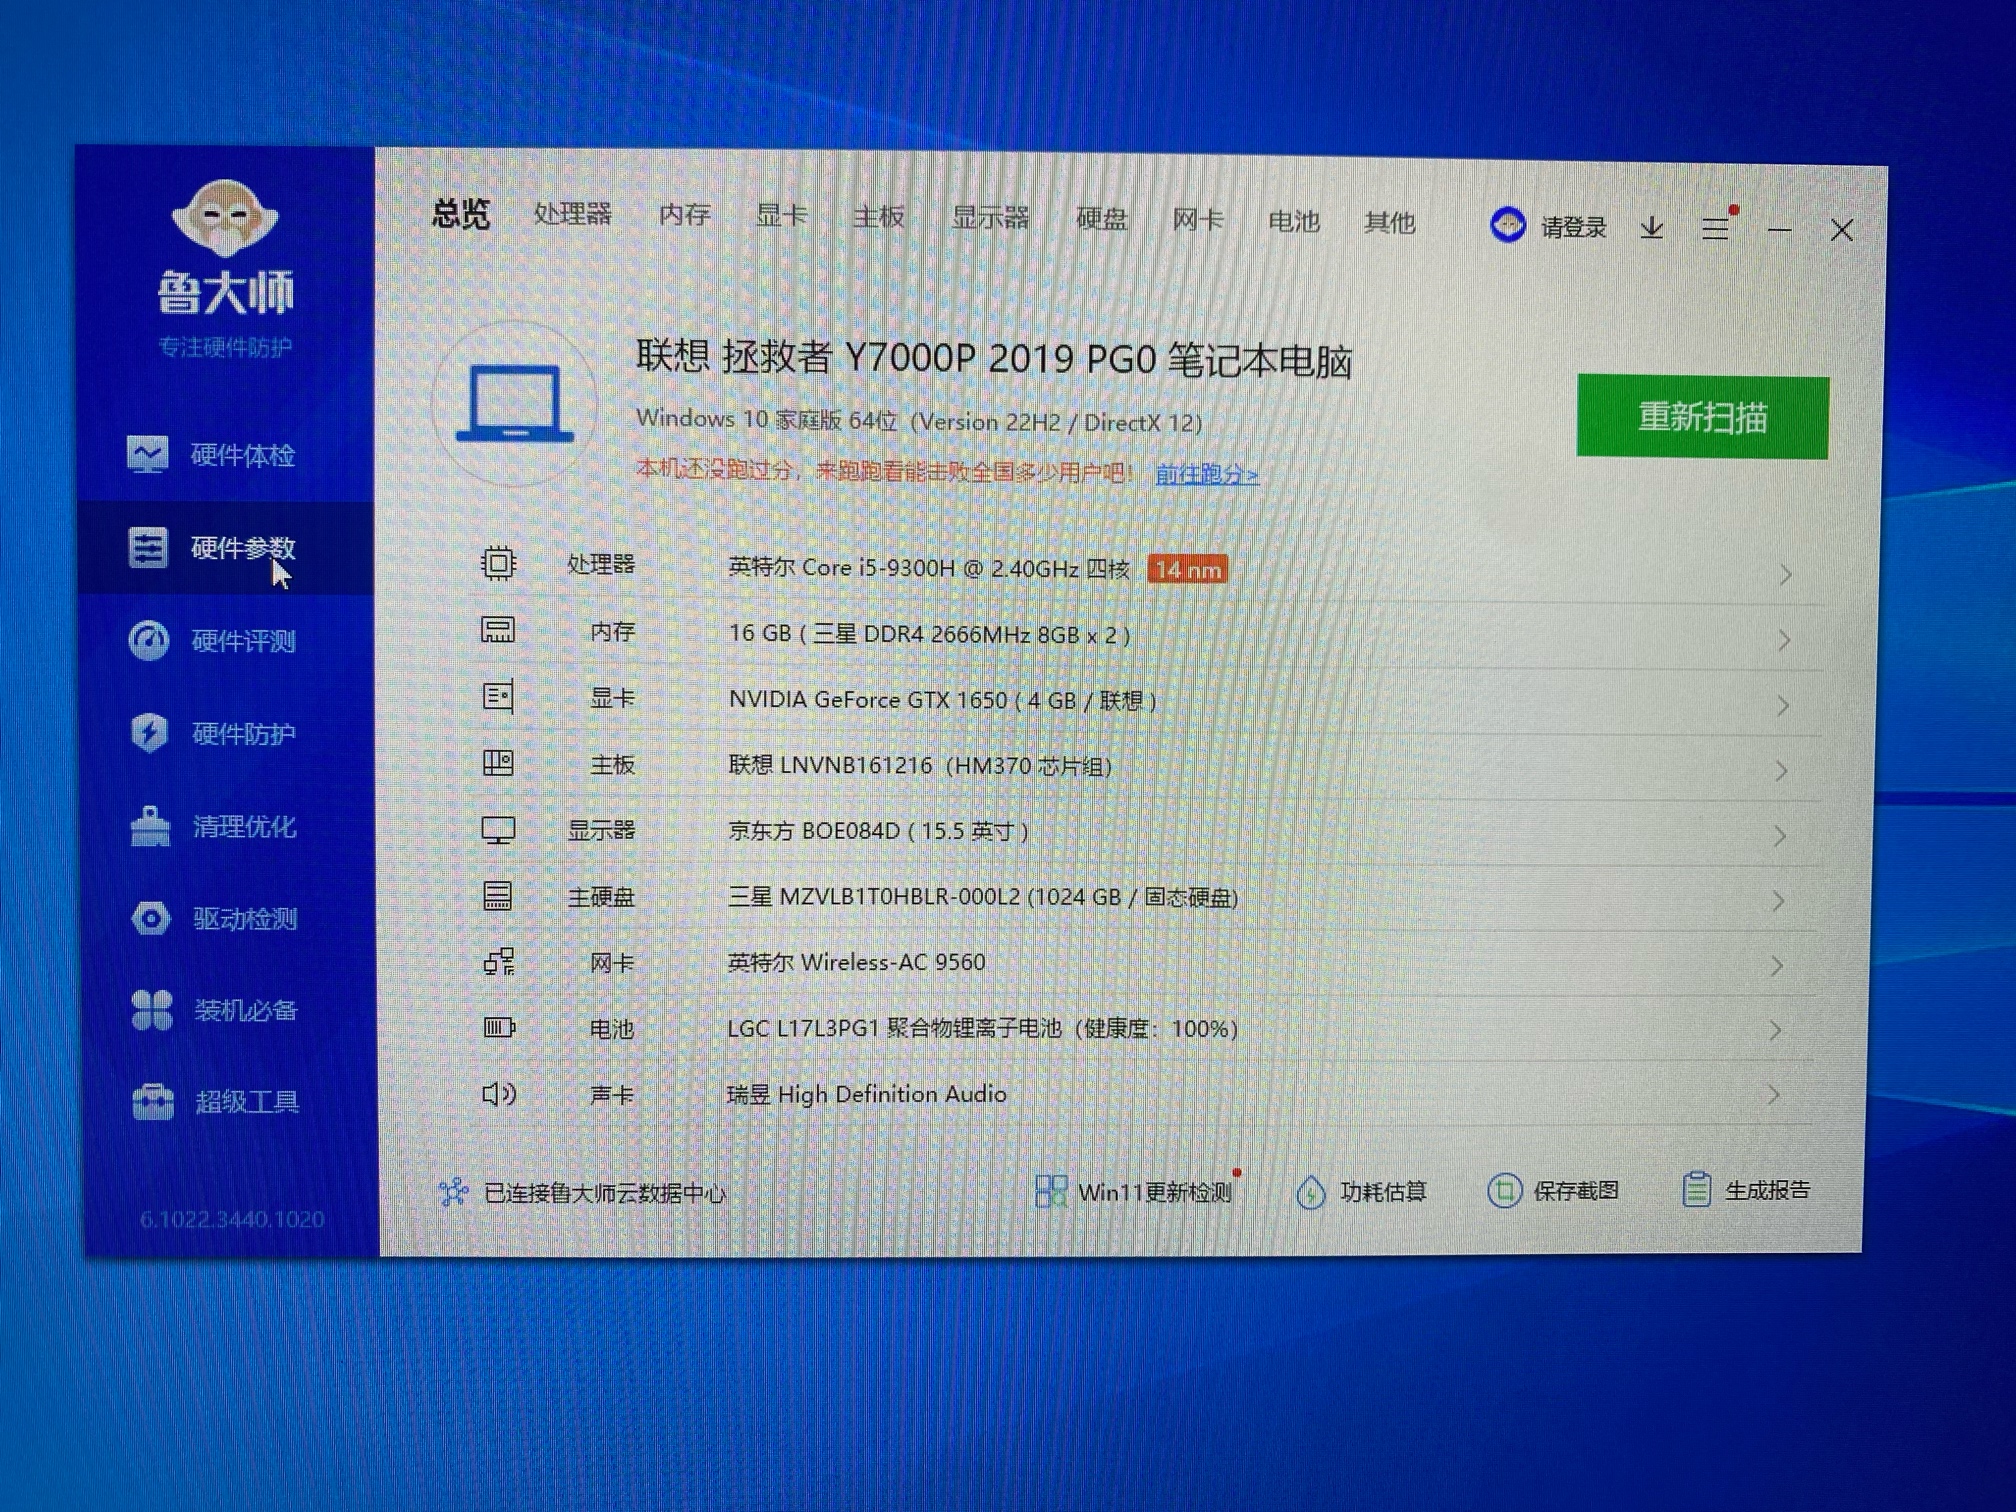This screenshot has height=1512, width=2016.
Task: Select 硬件评测 gauge icon
Action: coord(149,640)
